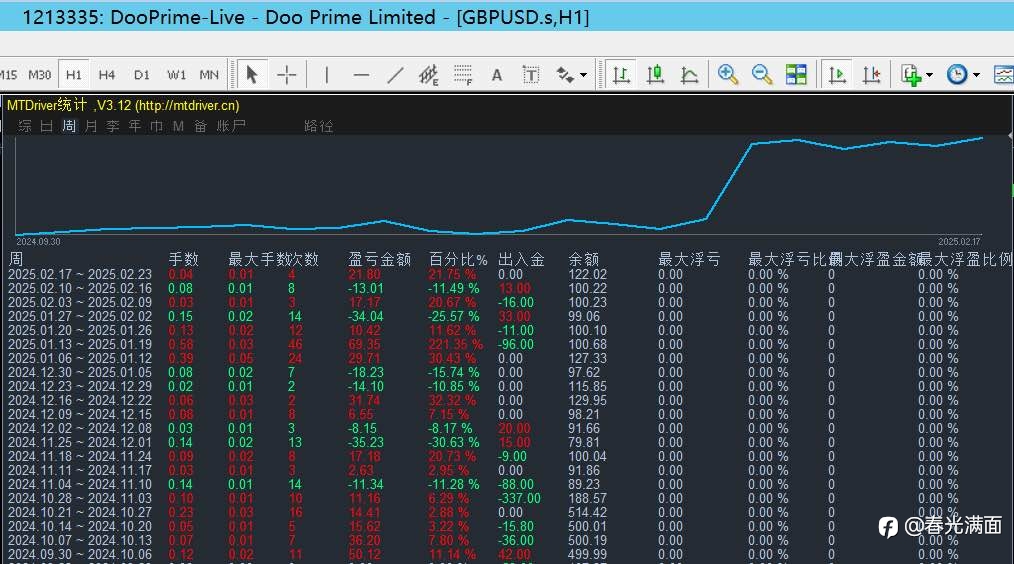Click the arrows objects icon

pos(565,75)
